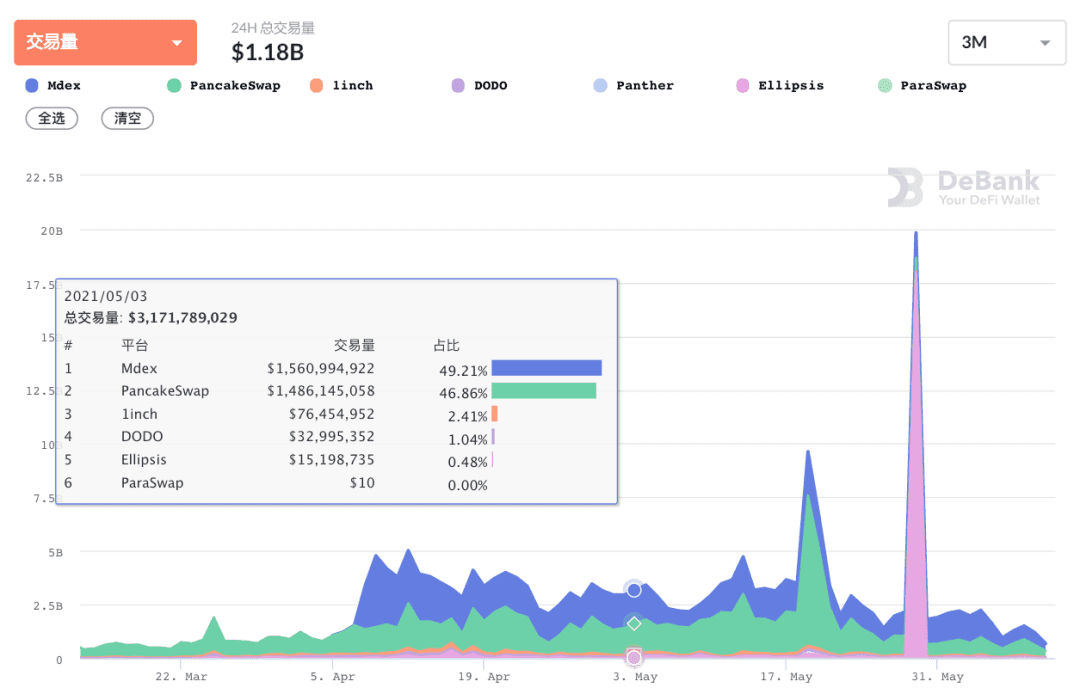
Task: Click the DODO row volume $32,995,352
Action: [x=332, y=437]
